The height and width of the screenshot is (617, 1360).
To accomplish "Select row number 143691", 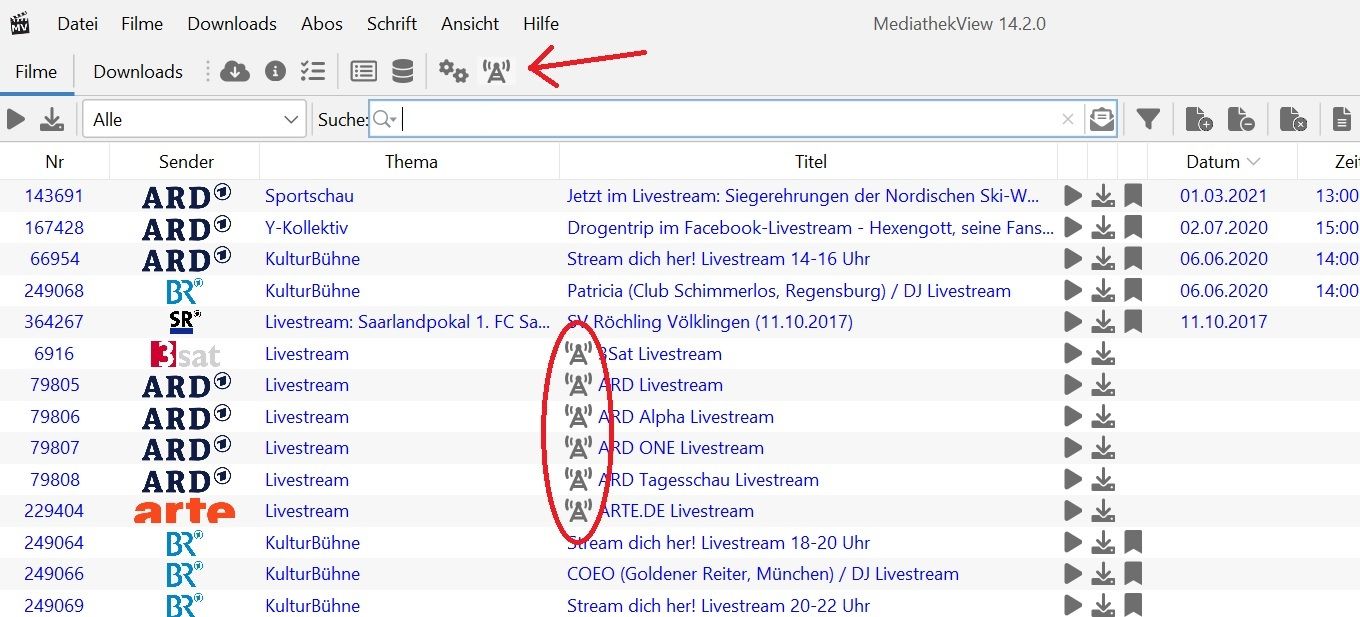I will tap(54, 196).
